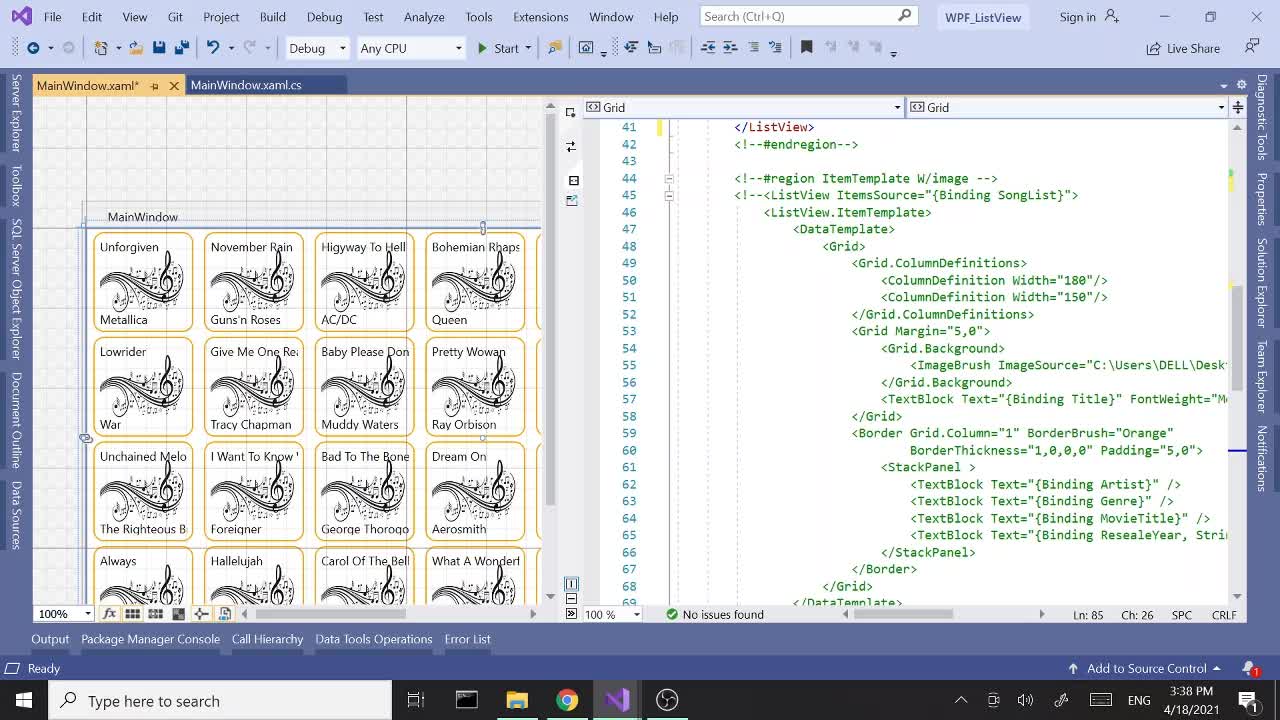Viewport: 1280px width, 720px height.
Task: Click the Windows Start button
Action: [x=24, y=700]
